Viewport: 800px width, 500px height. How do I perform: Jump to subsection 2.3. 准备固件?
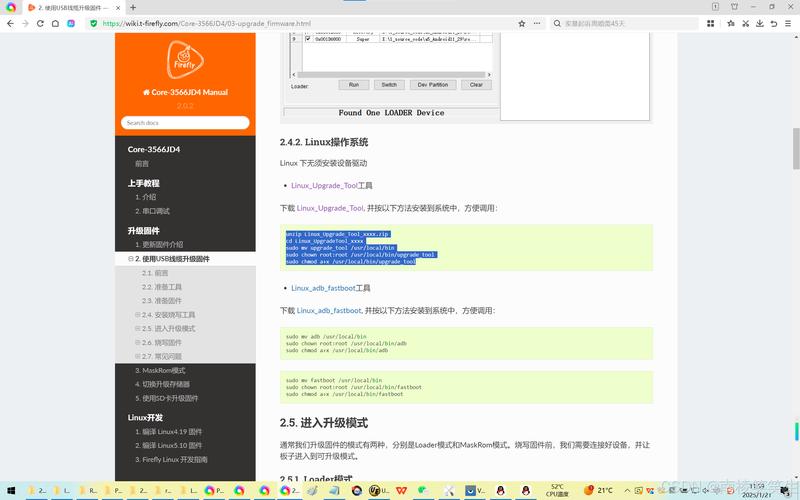(161, 301)
